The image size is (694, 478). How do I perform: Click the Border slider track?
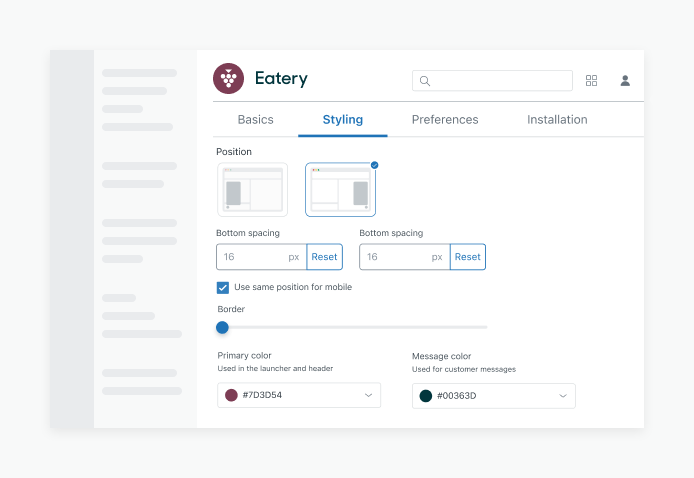(x=352, y=327)
